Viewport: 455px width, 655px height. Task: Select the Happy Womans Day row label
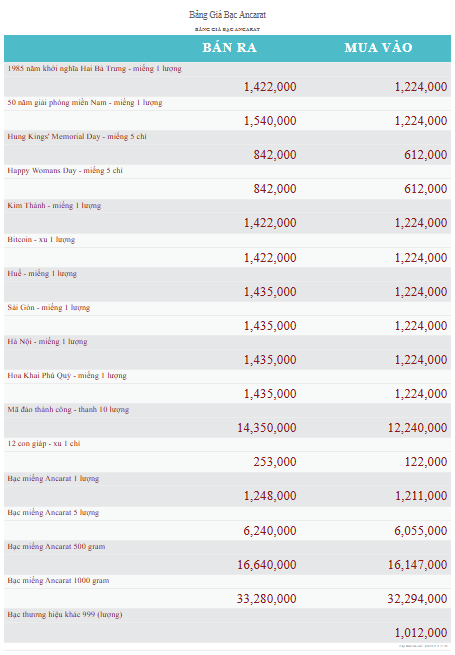tap(65, 170)
